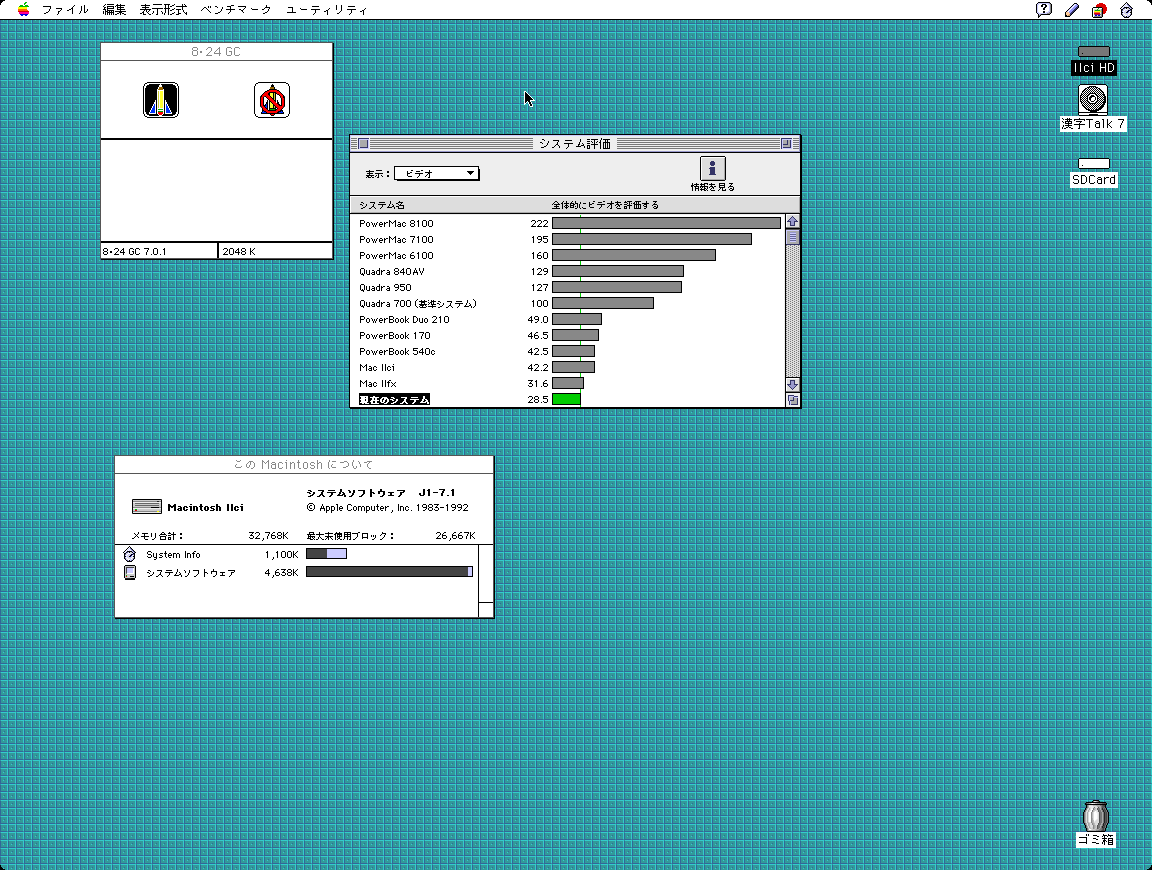Open the ユーティリティ menu
The image size is (1152, 870).
pyautogui.click(x=327, y=10)
